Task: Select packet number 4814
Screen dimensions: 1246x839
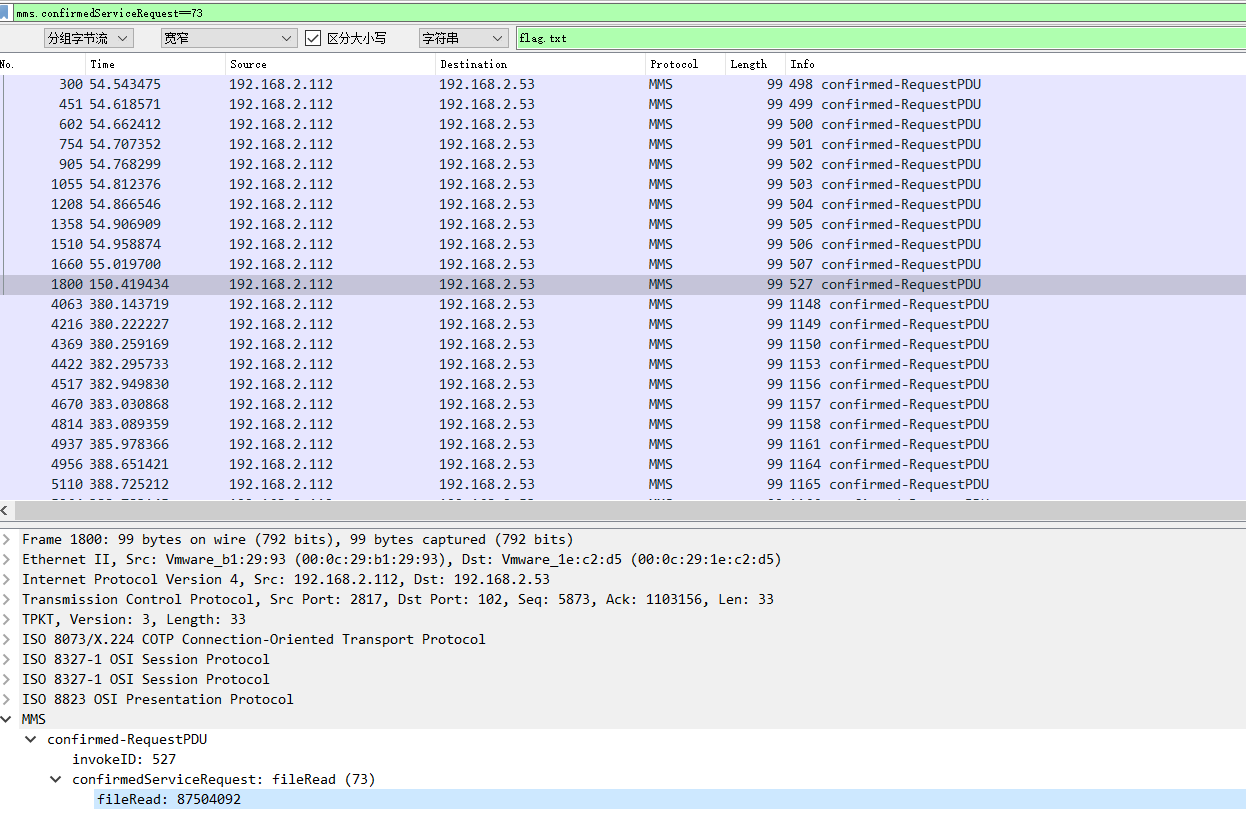Action: coord(623,424)
